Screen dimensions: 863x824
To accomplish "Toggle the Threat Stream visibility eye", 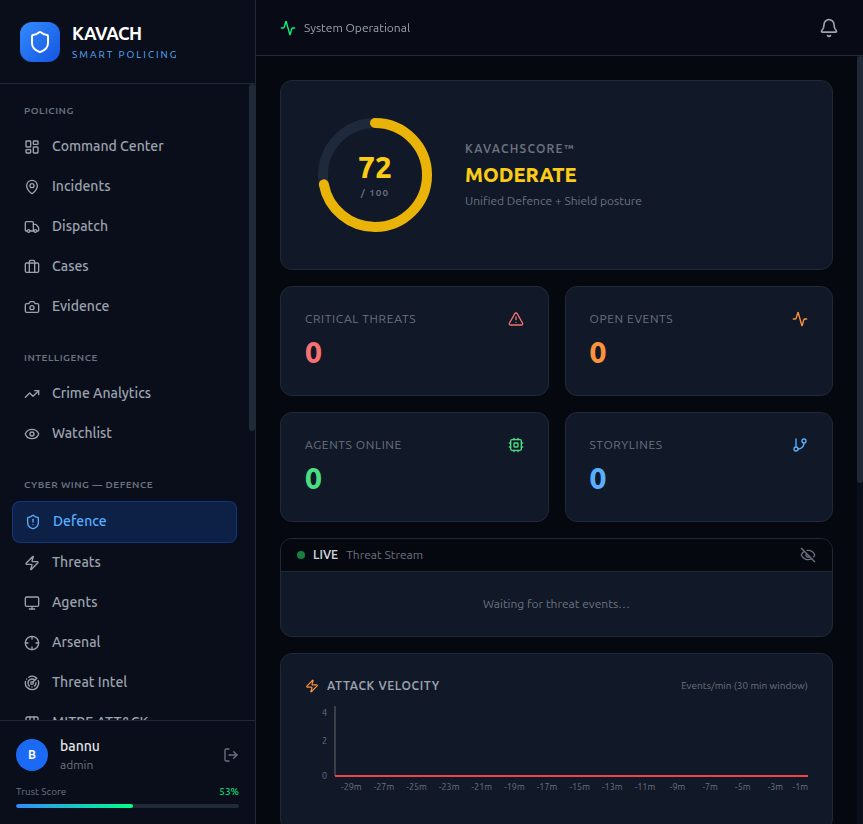I will [807, 555].
